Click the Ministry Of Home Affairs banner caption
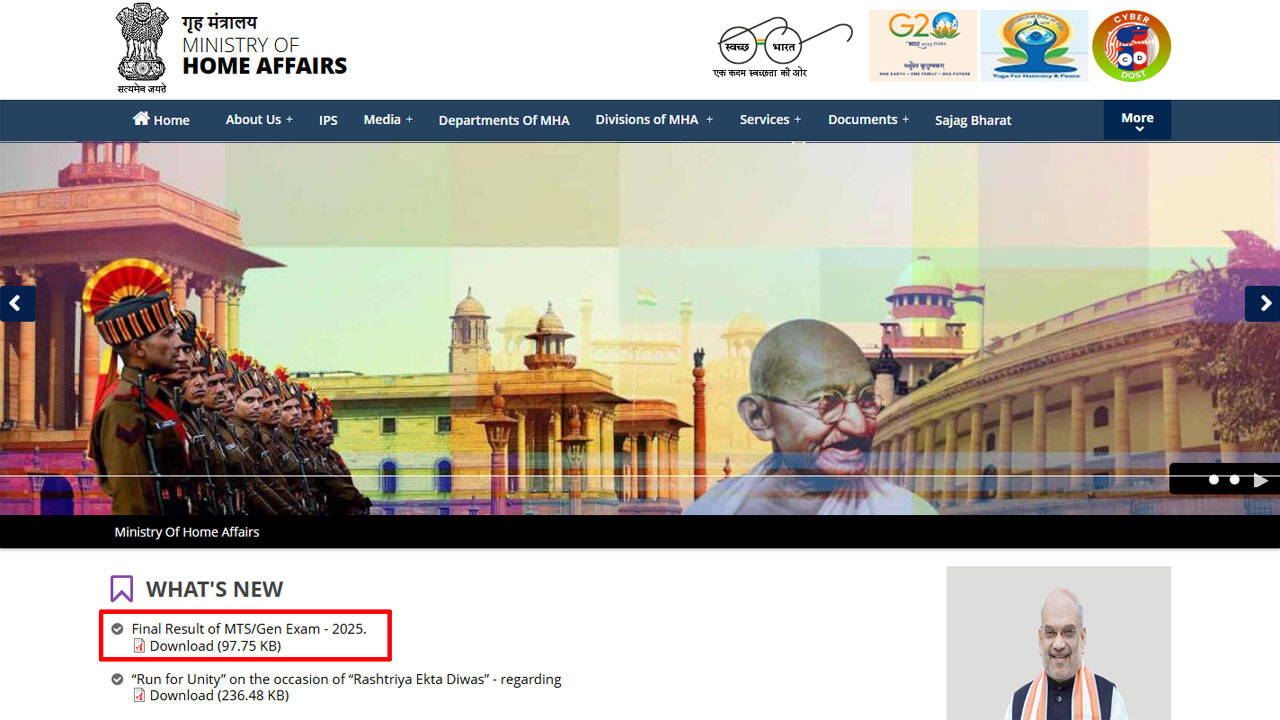 pyautogui.click(x=187, y=532)
